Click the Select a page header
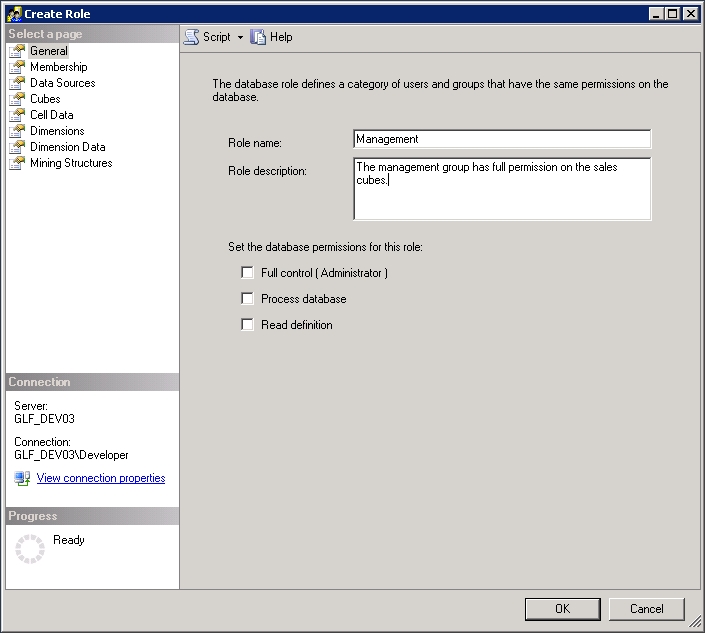Image resolution: width=705 pixels, height=633 pixels. [x=93, y=34]
